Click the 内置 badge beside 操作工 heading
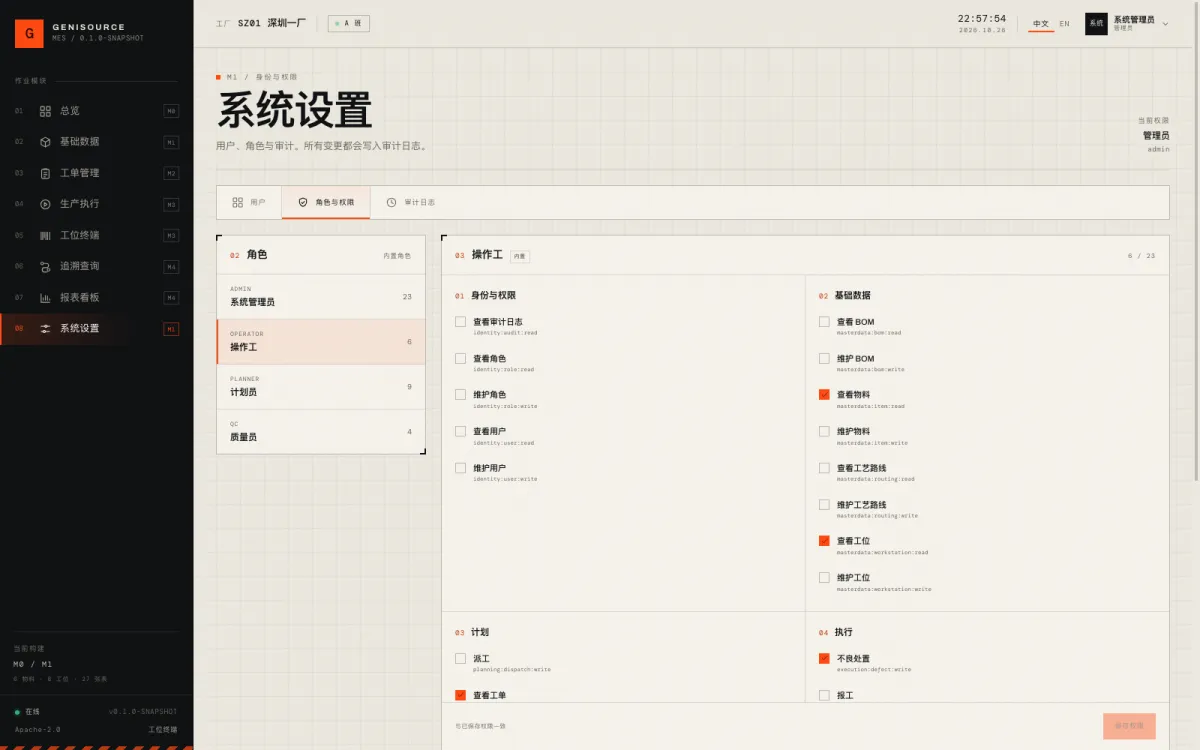 pyautogui.click(x=520, y=256)
